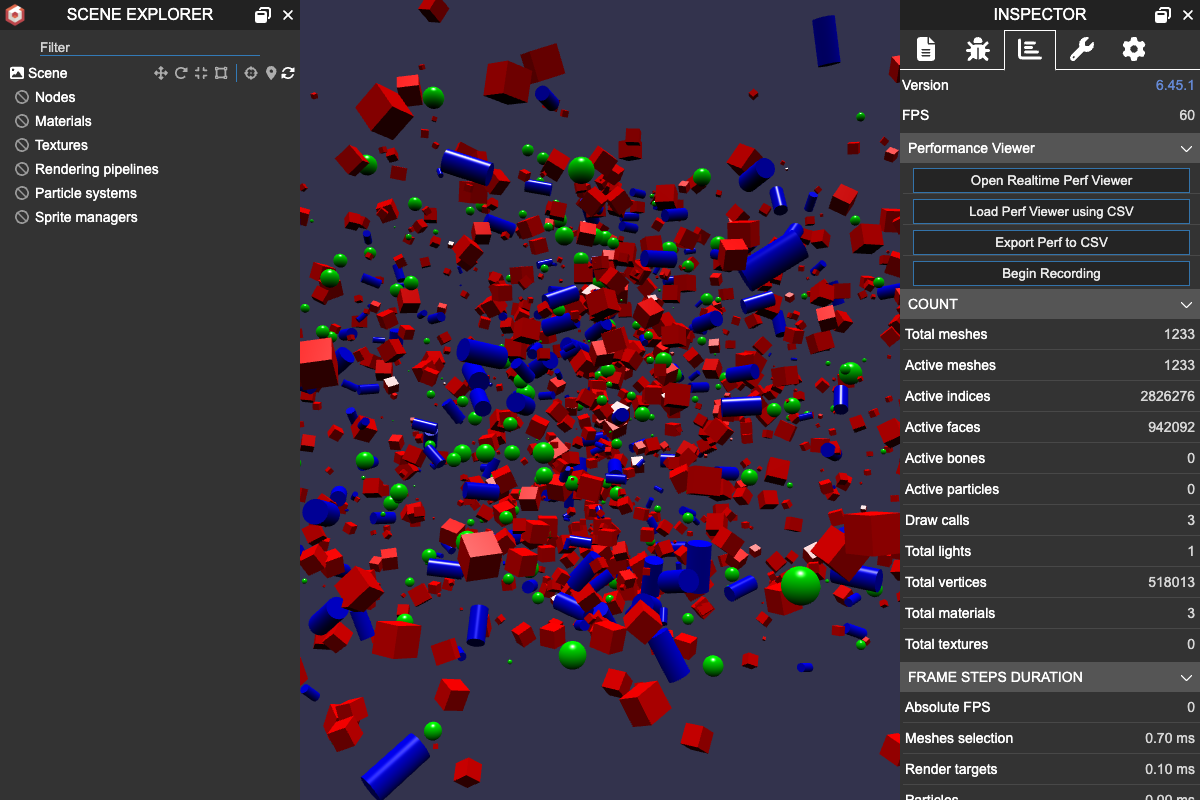
Task: Collapse the Frame Steps Duration section
Action: pyautogui.click(x=1186, y=677)
